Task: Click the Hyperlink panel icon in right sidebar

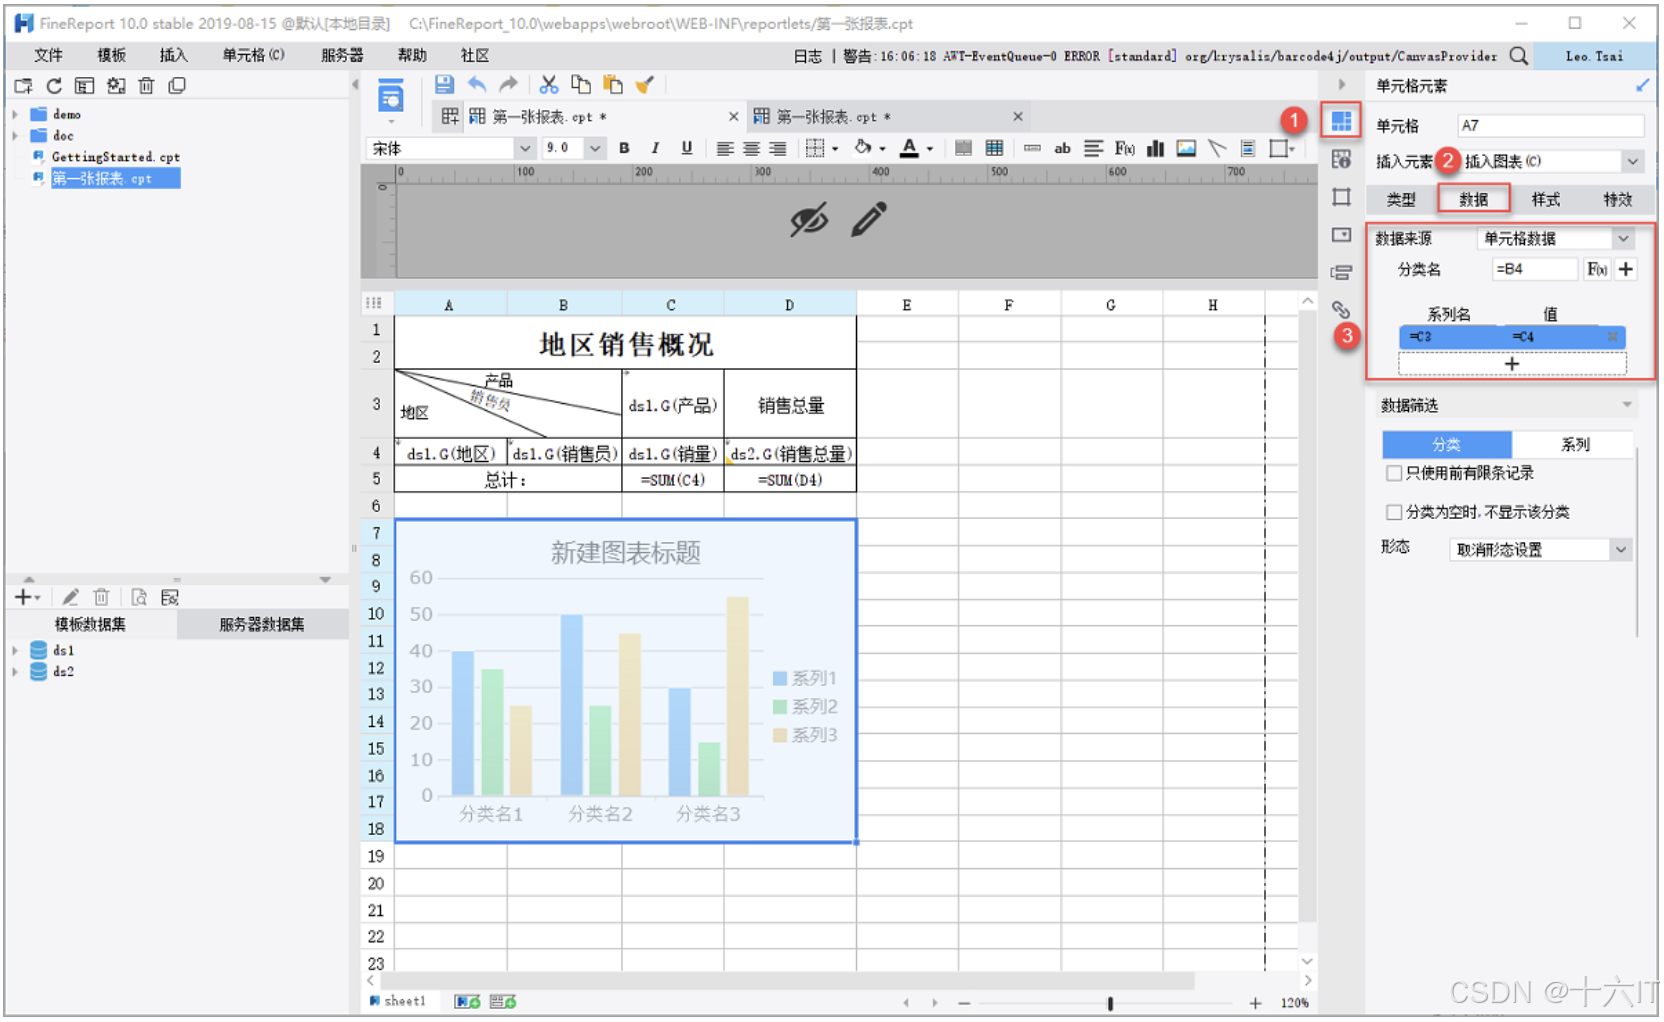Action: pos(1341,310)
